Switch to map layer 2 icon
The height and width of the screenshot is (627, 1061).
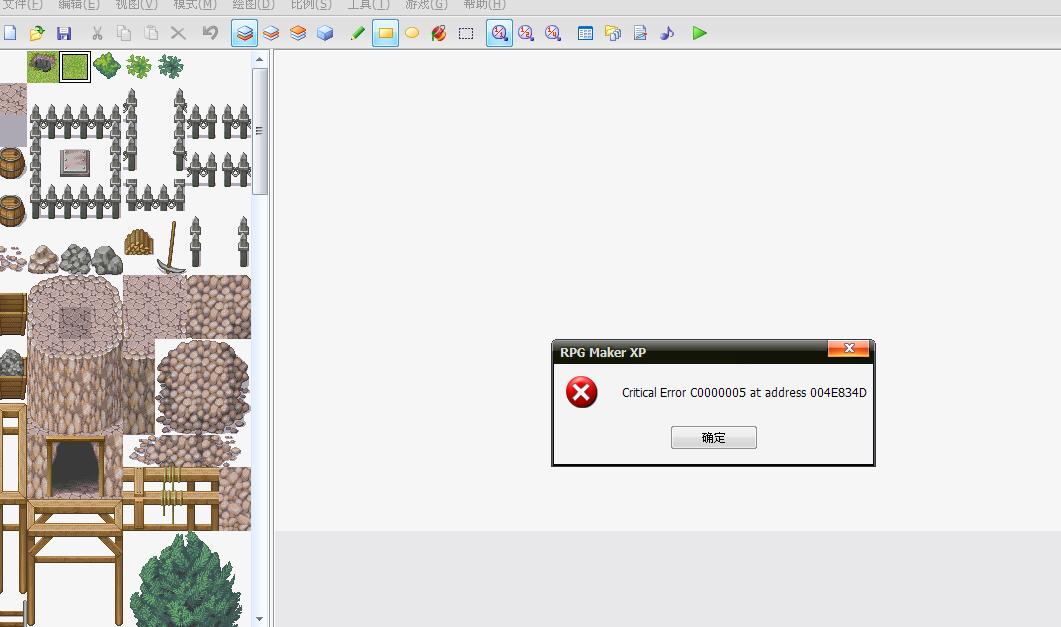click(271, 33)
